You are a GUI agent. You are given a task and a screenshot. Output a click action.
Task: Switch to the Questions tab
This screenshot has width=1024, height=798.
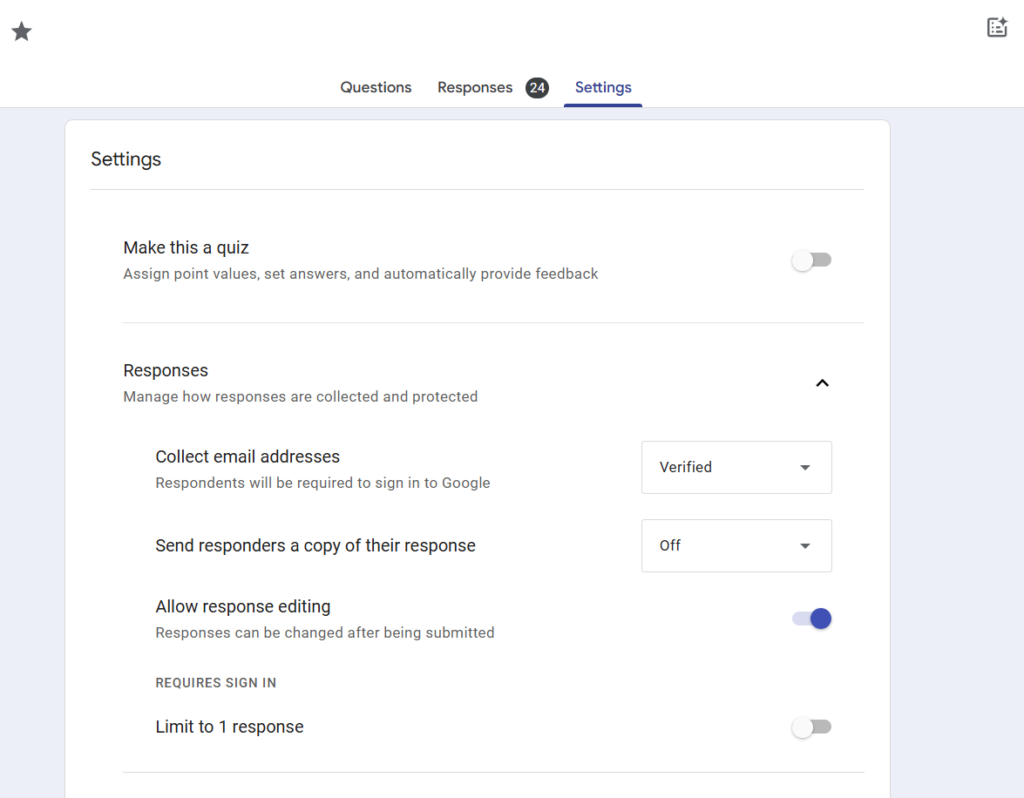coord(375,88)
